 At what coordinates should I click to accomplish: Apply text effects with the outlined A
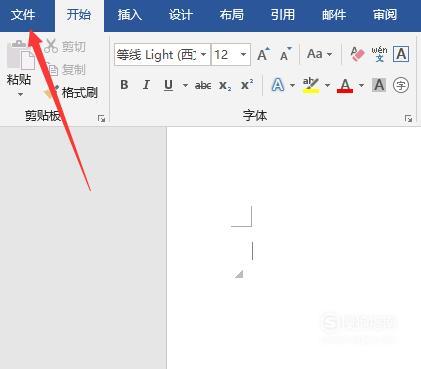coord(278,85)
